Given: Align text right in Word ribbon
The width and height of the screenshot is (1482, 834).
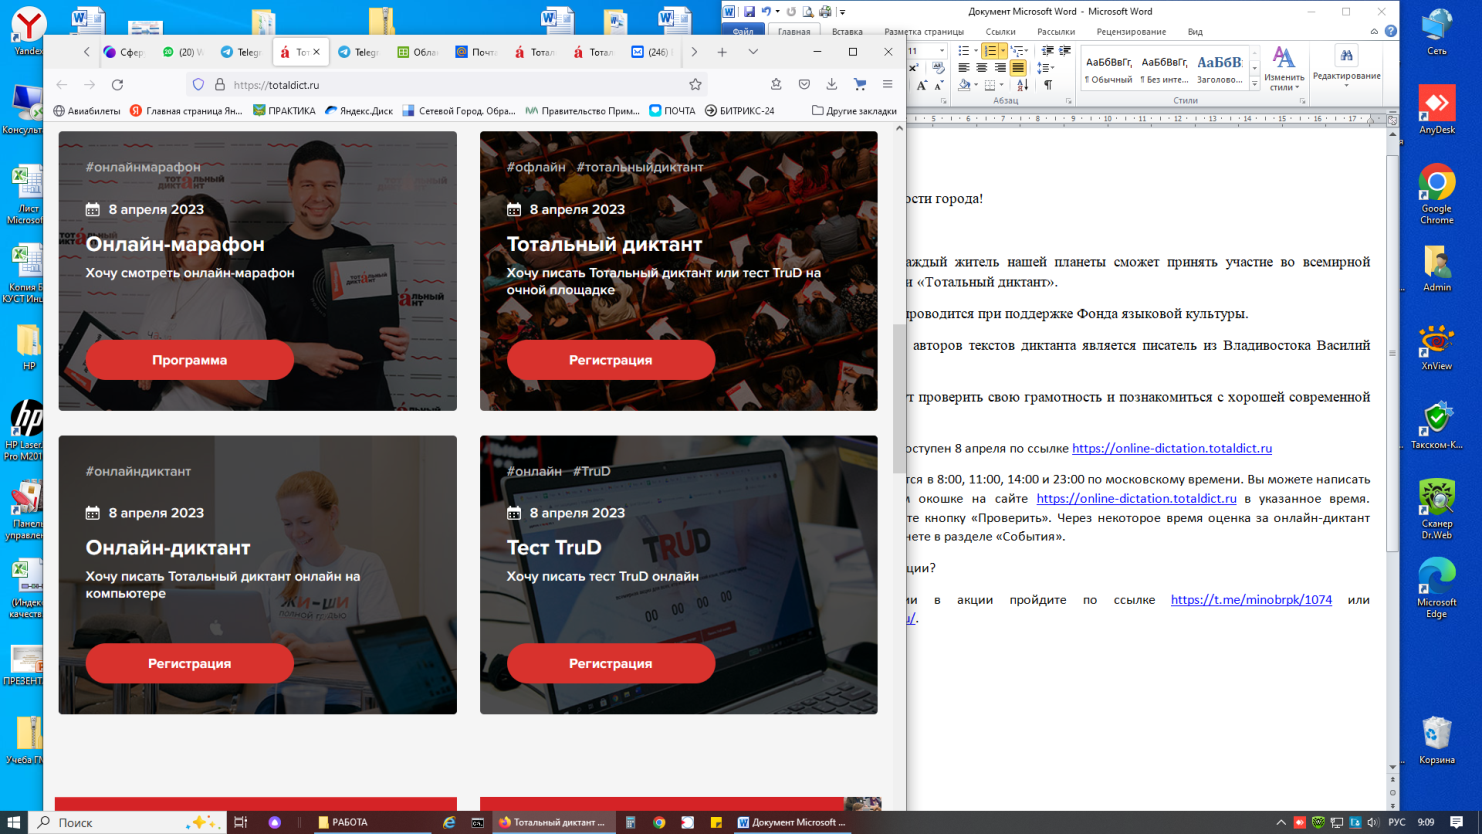Looking at the screenshot, I should (1000, 68).
